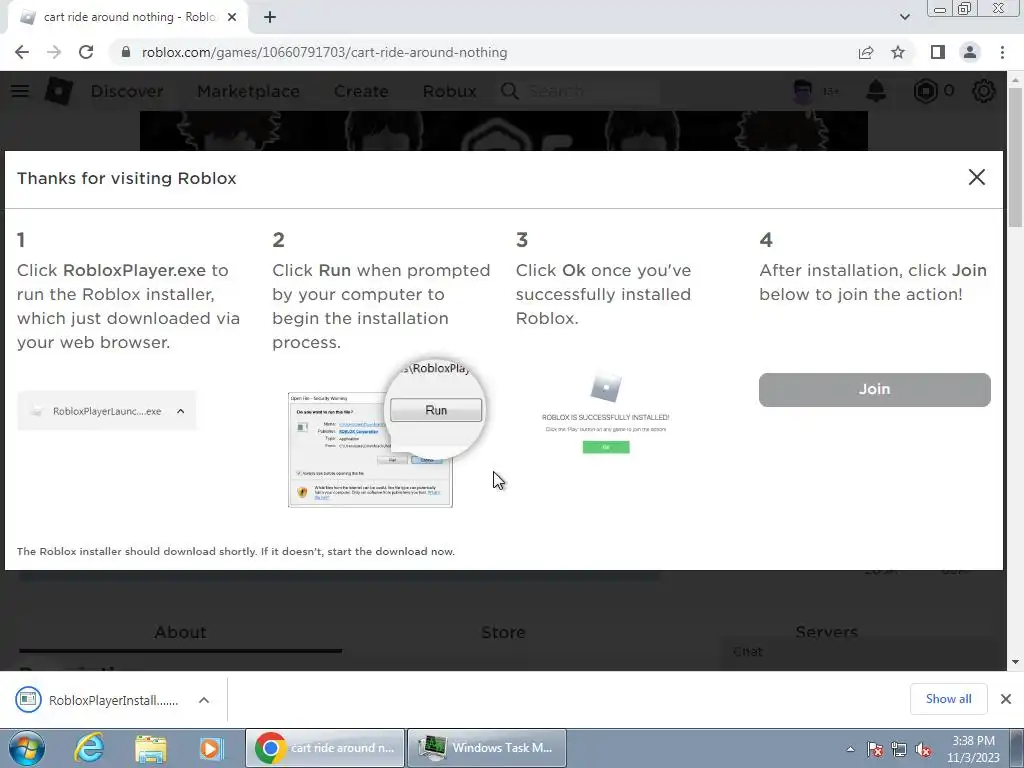The image size is (1024, 768).
Task: Share this page using the share icon
Action: click(x=866, y=52)
